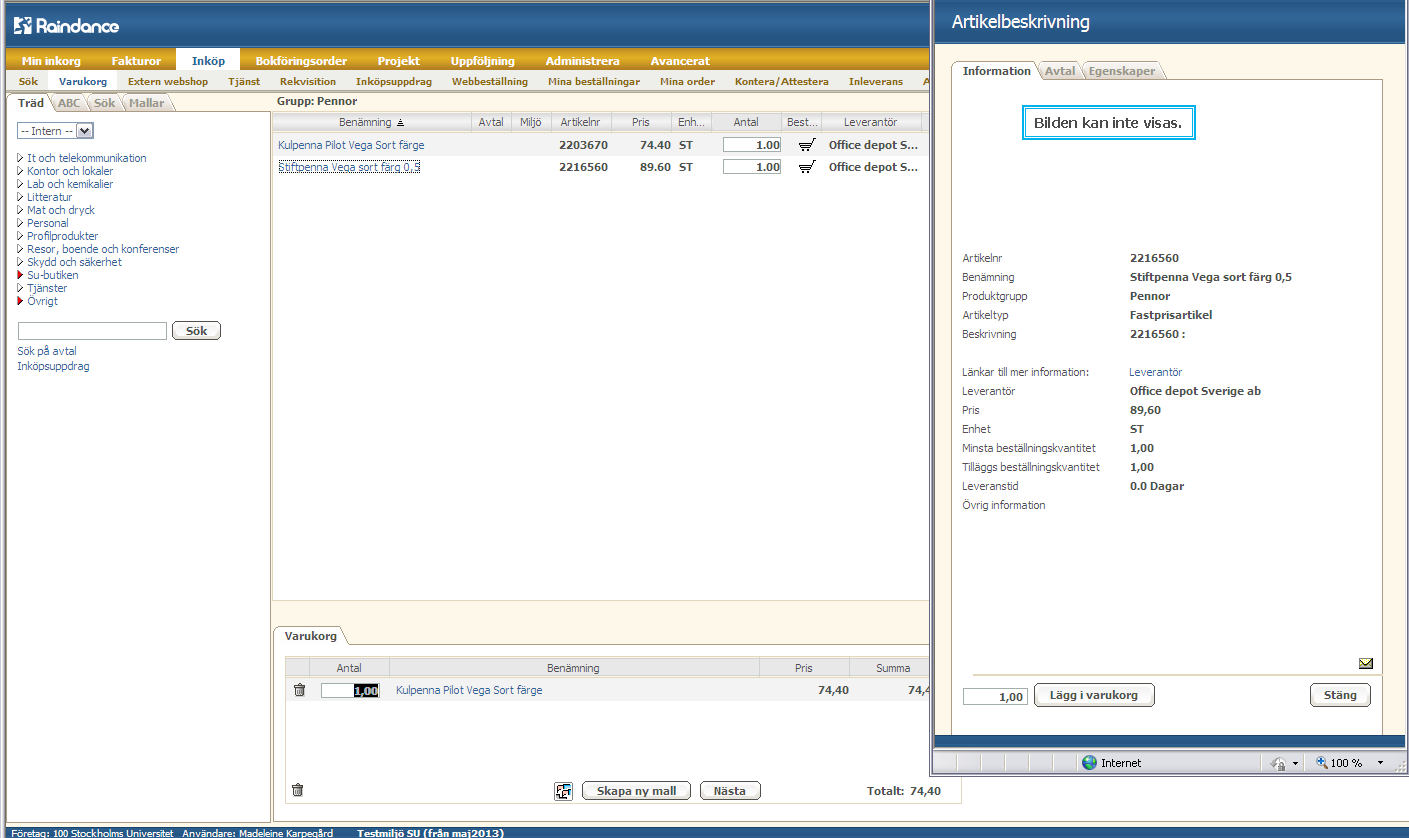1409x838 pixels.
Task: Expand Lab och kemikalier node
Action: pos(20,184)
